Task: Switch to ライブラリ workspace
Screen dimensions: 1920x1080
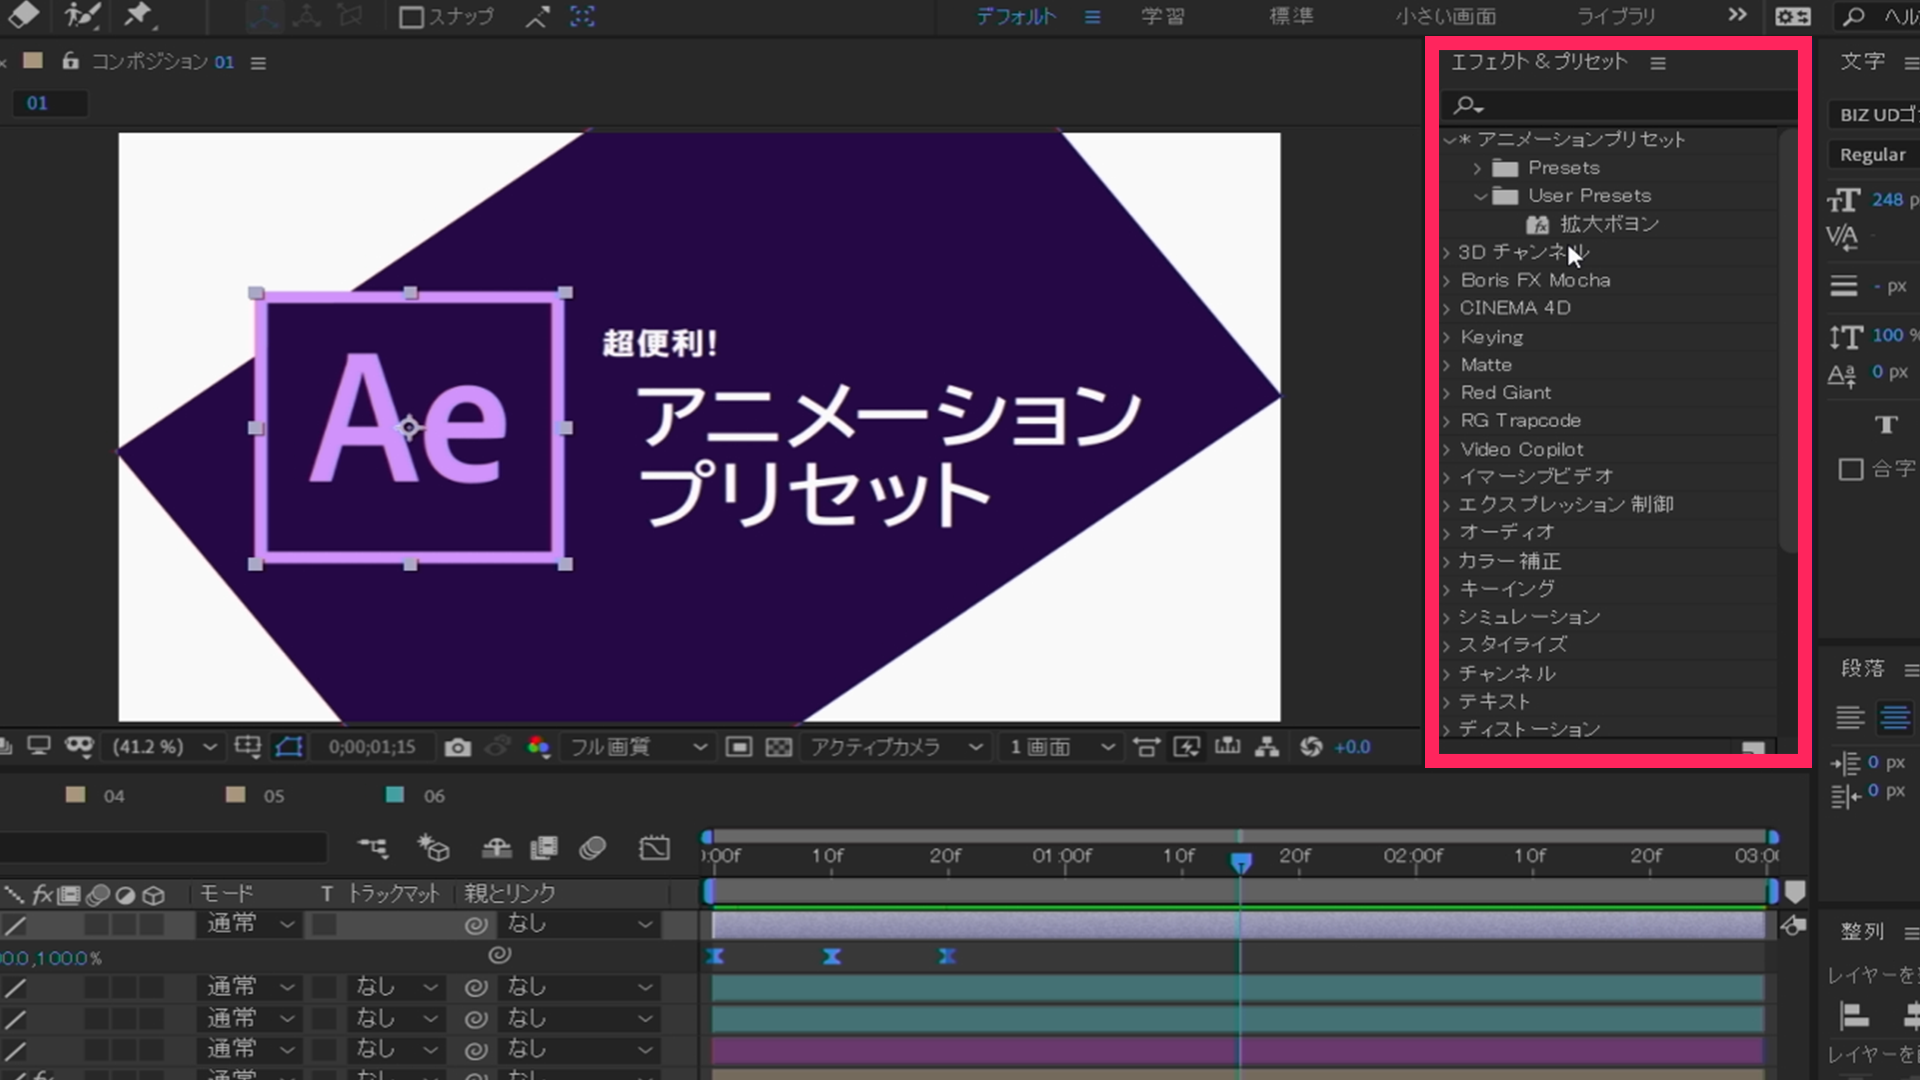Action: [x=1616, y=17]
